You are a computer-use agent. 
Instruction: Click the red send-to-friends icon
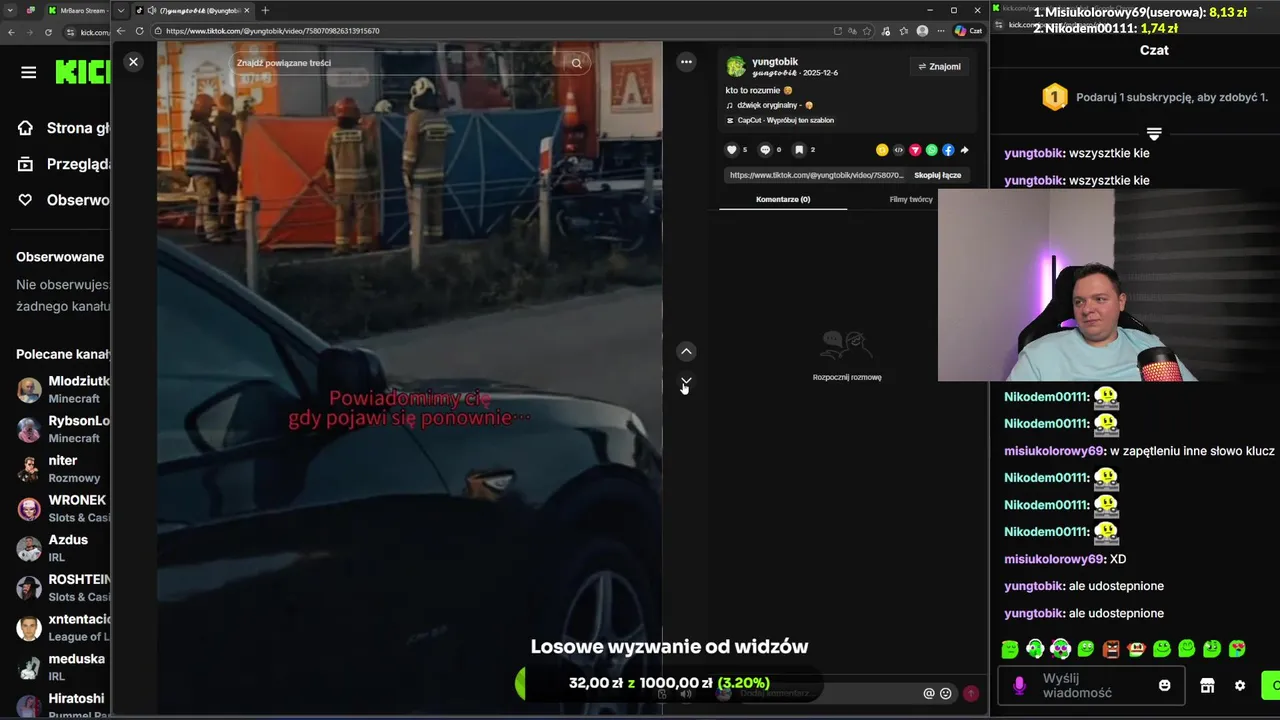[915, 150]
